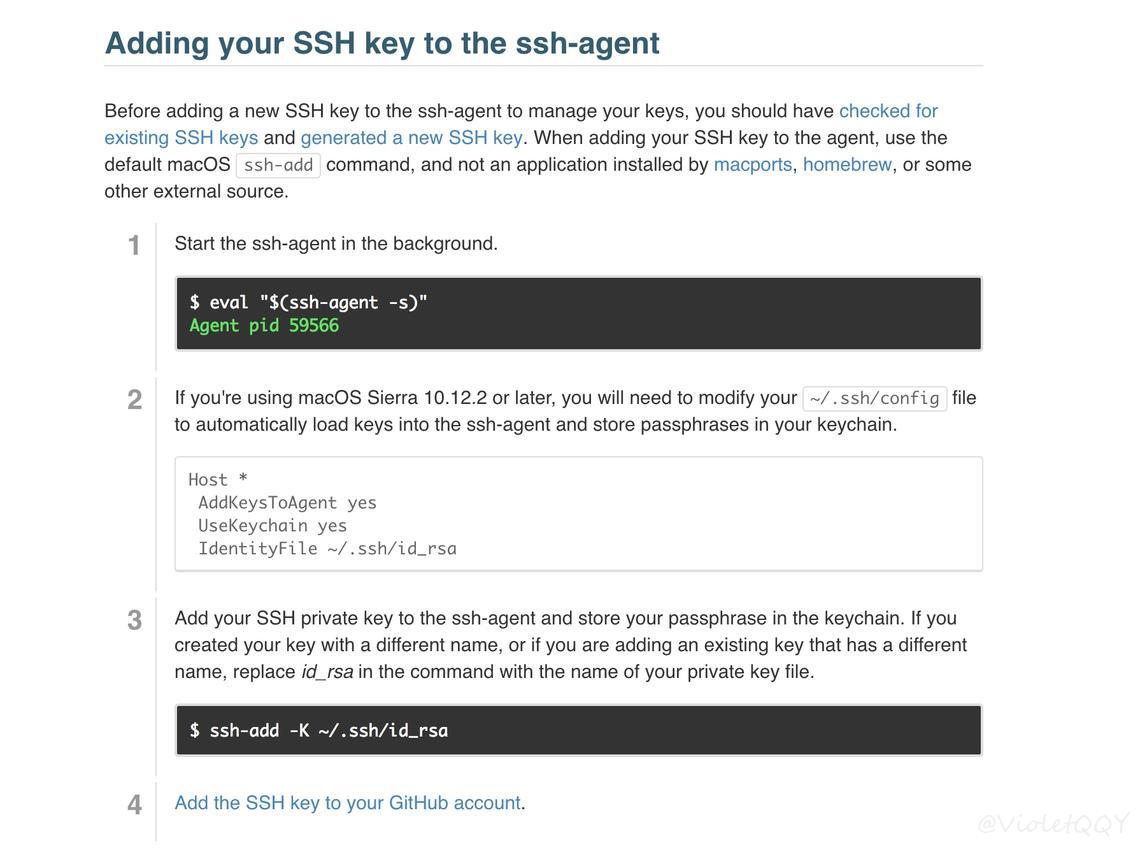The width and height of the screenshot is (1140, 864).
Task: Follow the homebrew link
Action: click(x=847, y=164)
